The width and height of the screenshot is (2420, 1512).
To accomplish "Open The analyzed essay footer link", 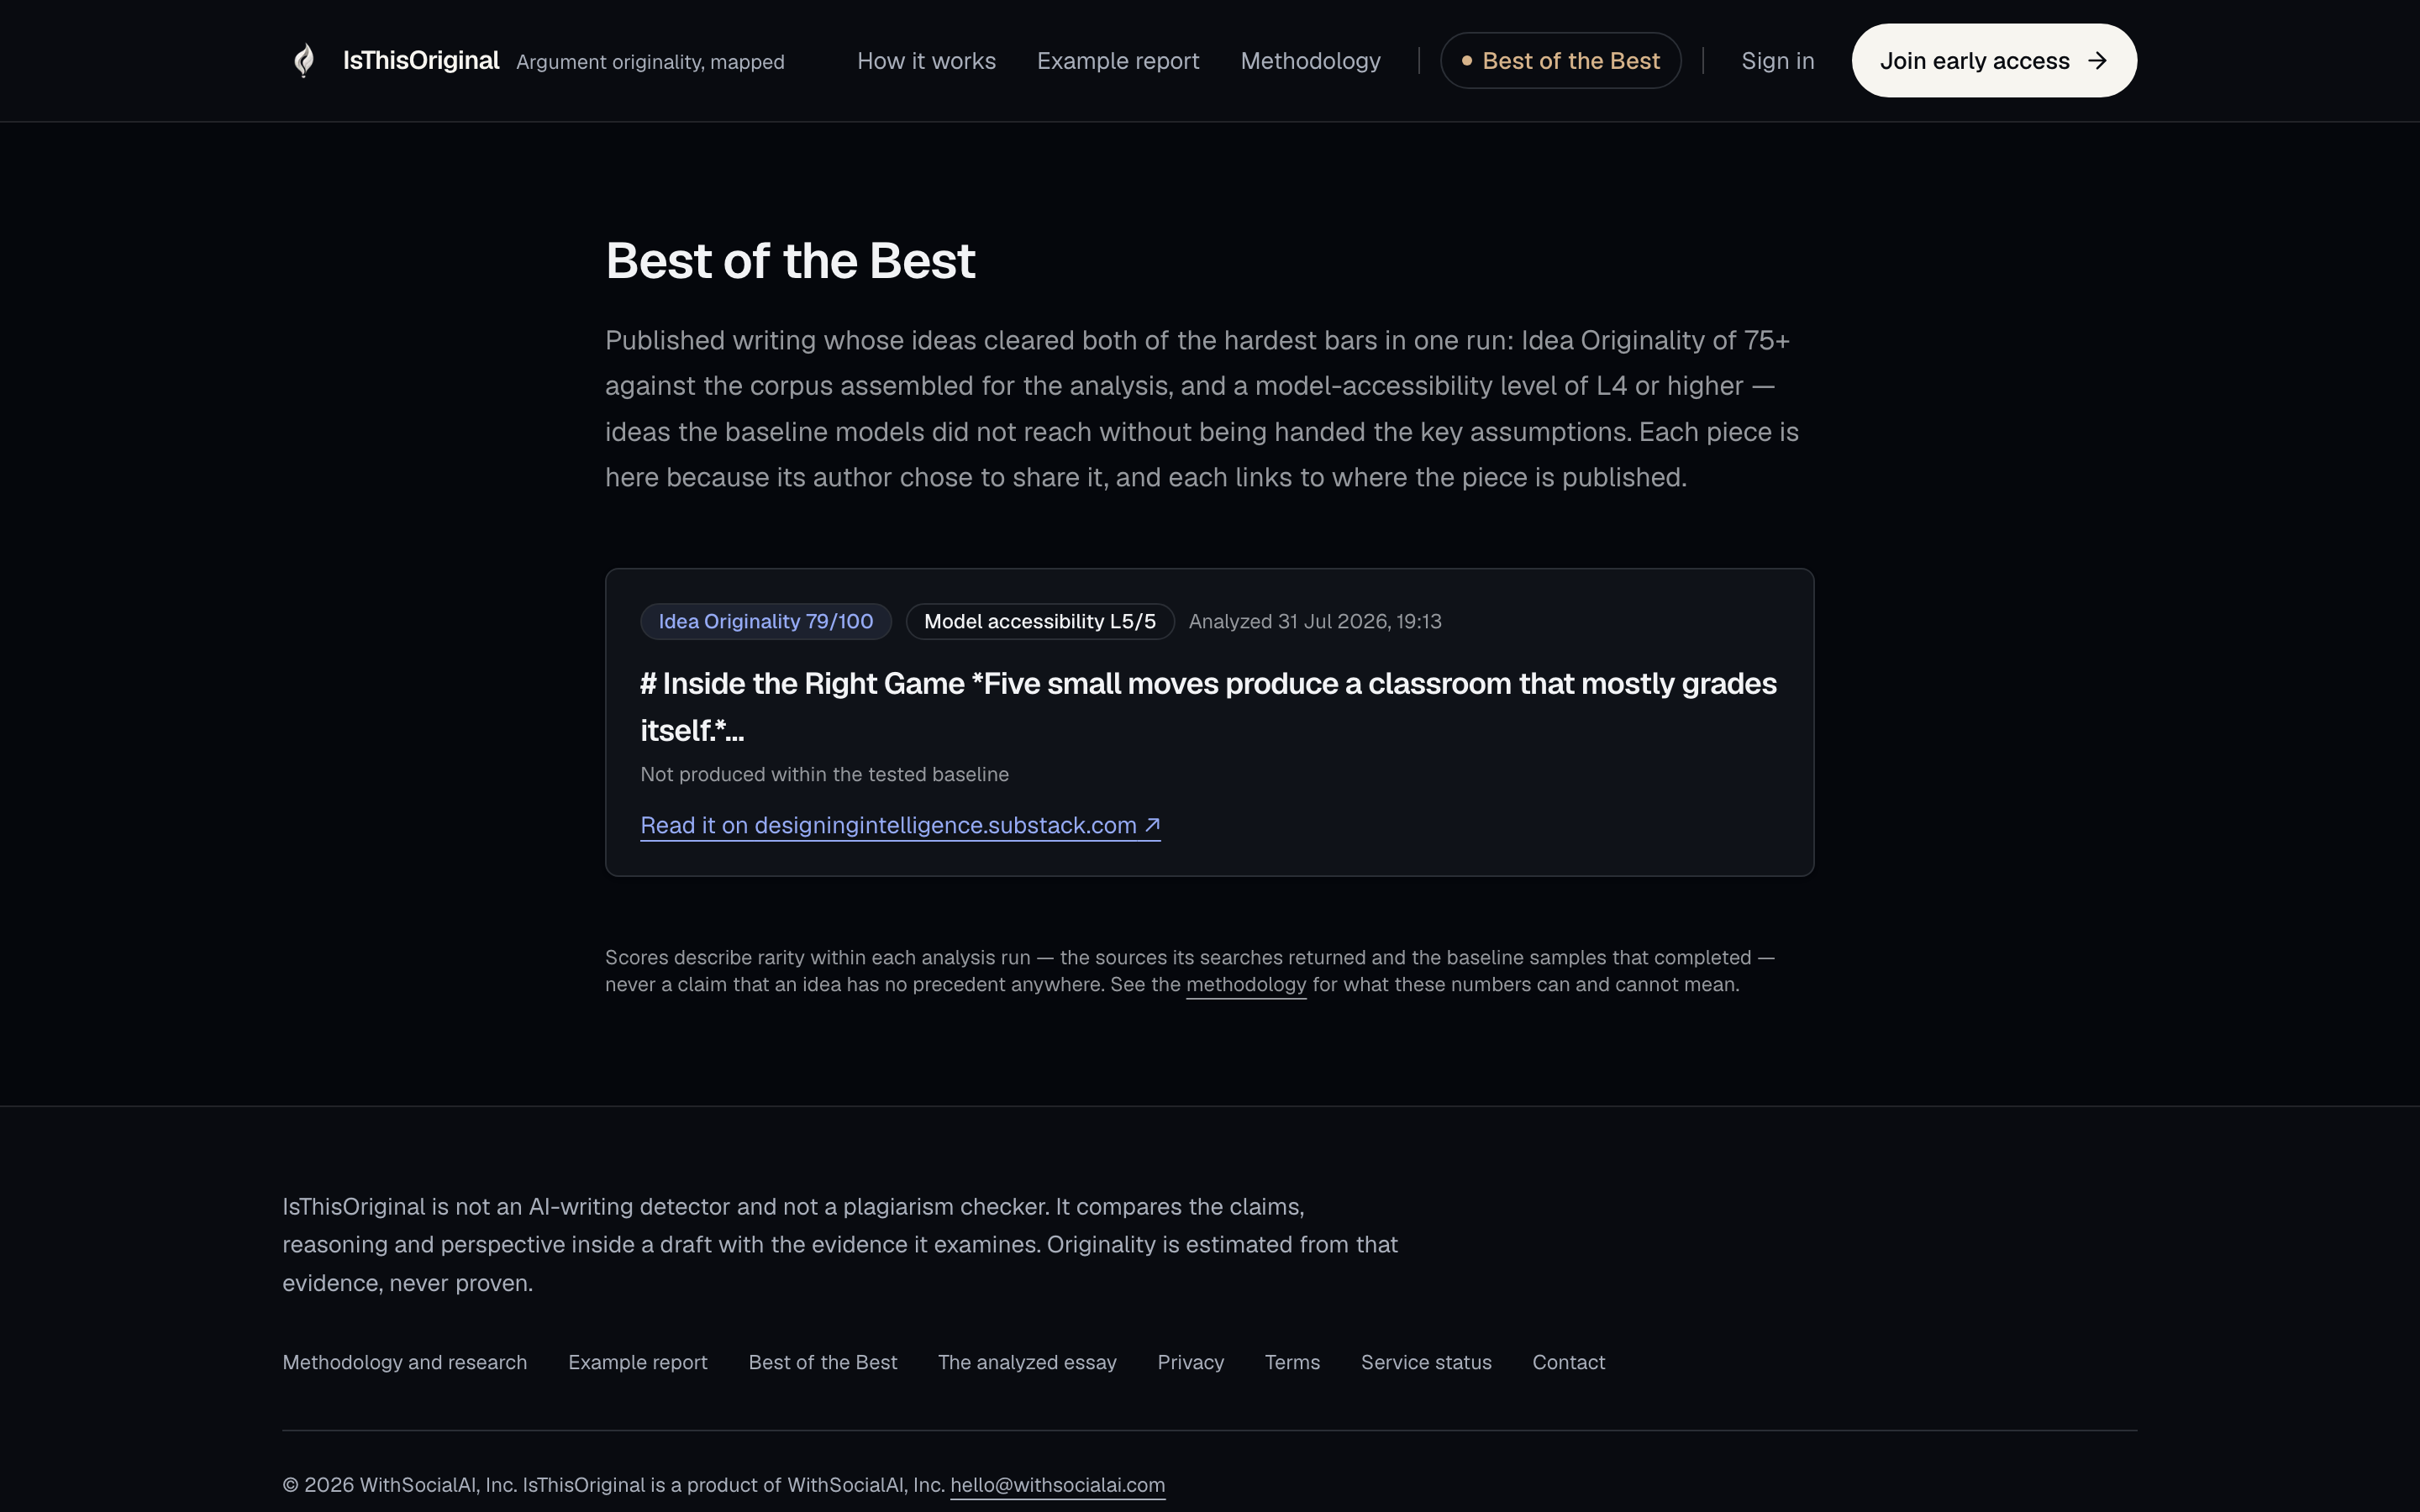I will [1027, 1362].
